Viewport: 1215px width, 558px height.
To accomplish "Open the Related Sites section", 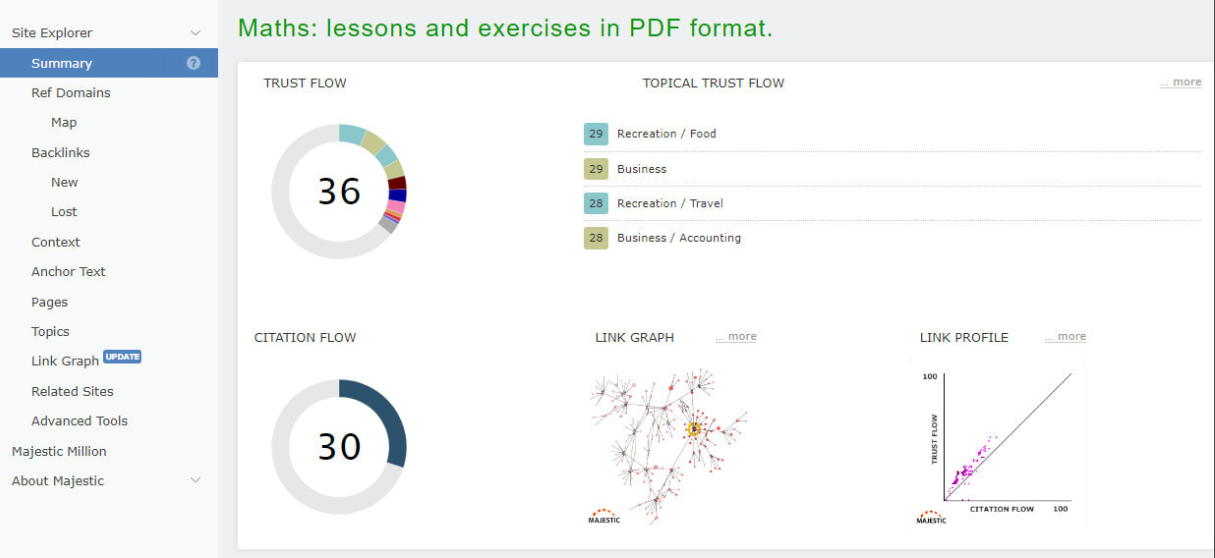I will click(72, 392).
